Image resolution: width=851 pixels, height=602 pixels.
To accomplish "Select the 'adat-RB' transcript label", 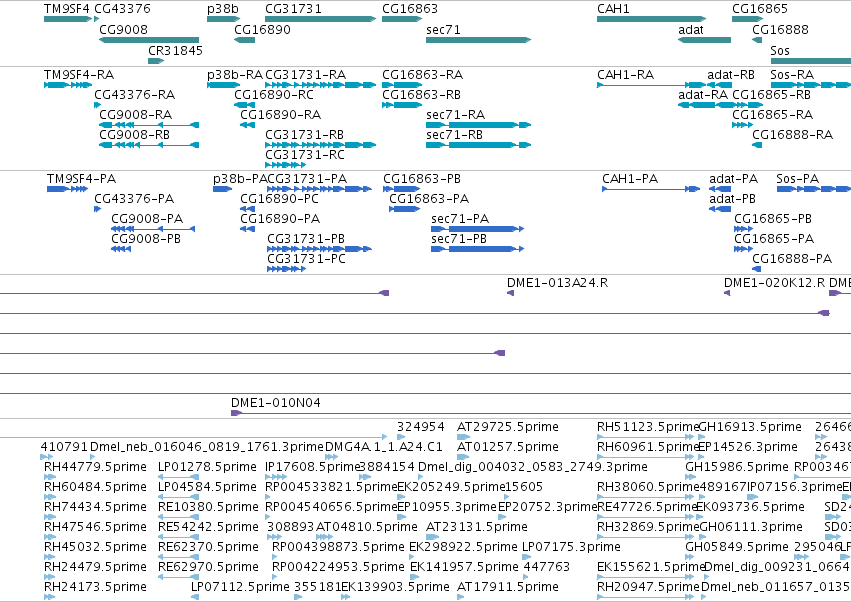I will (x=731, y=74).
